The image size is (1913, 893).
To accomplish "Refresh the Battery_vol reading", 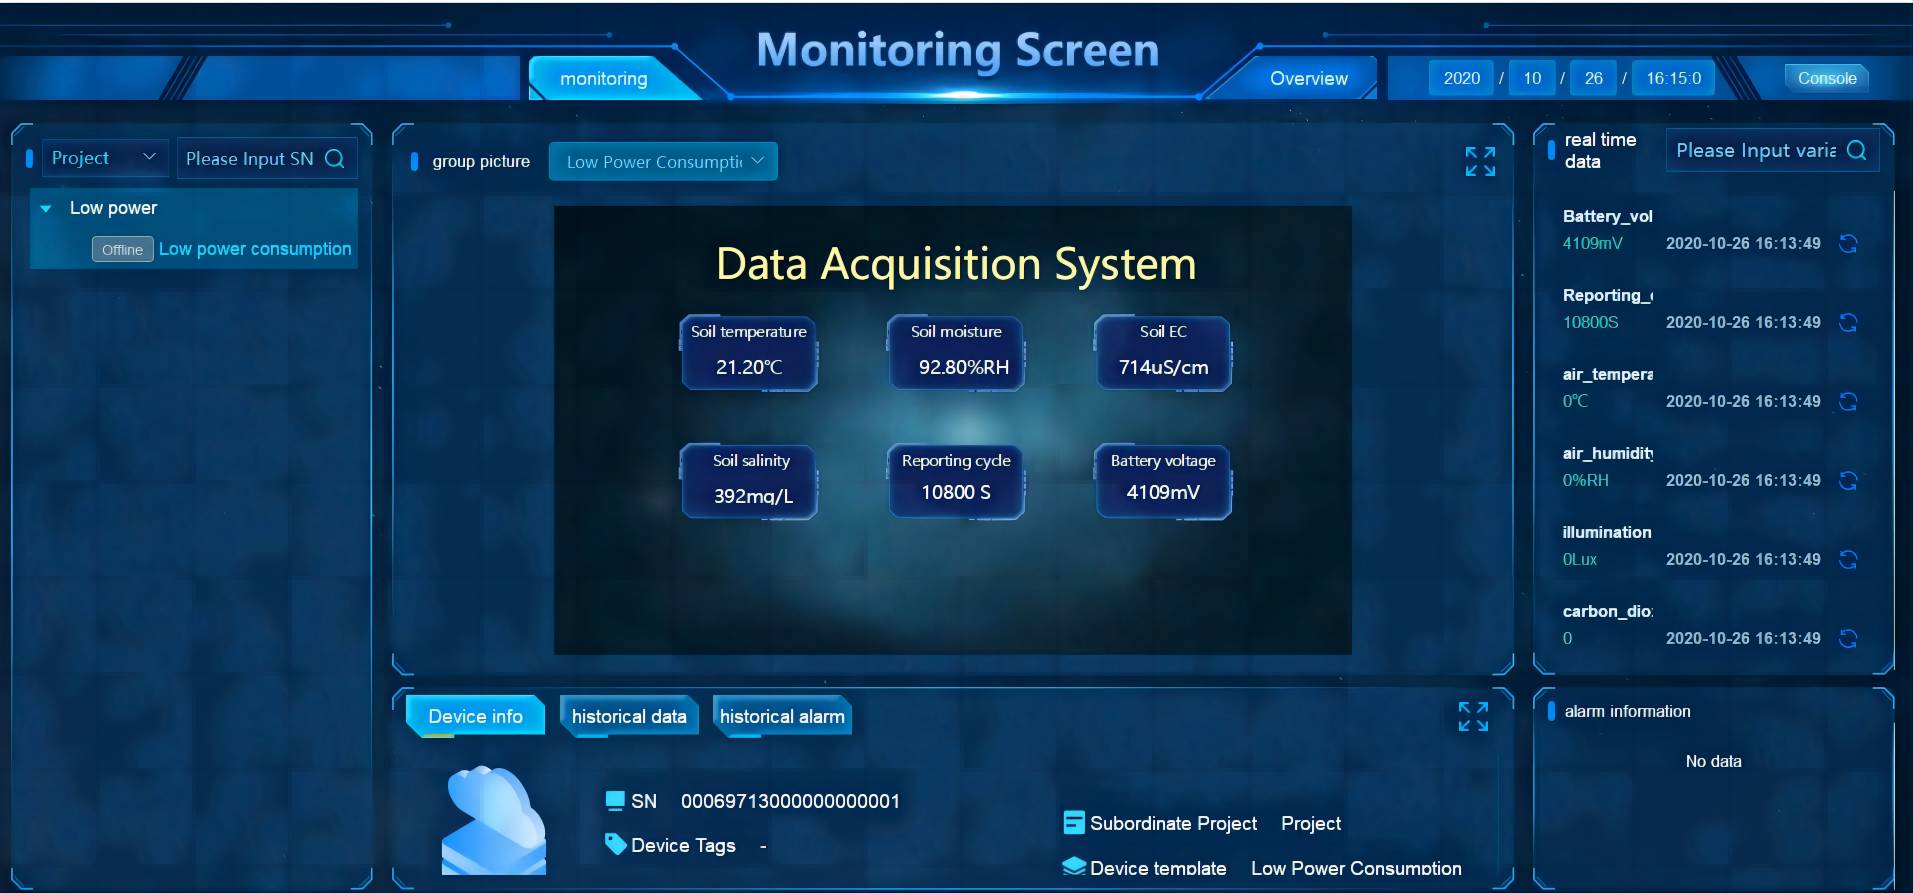I will tap(1848, 244).
